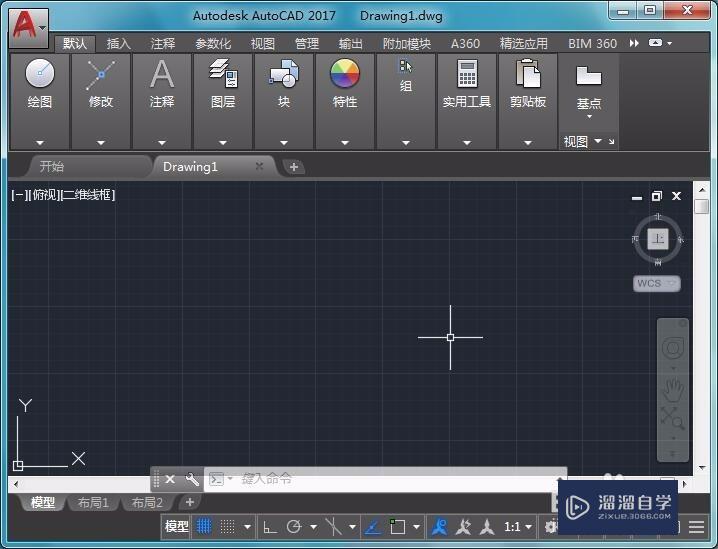The height and width of the screenshot is (549, 718).
Task: Open the Modify (修改) panel icon
Action: 101,74
